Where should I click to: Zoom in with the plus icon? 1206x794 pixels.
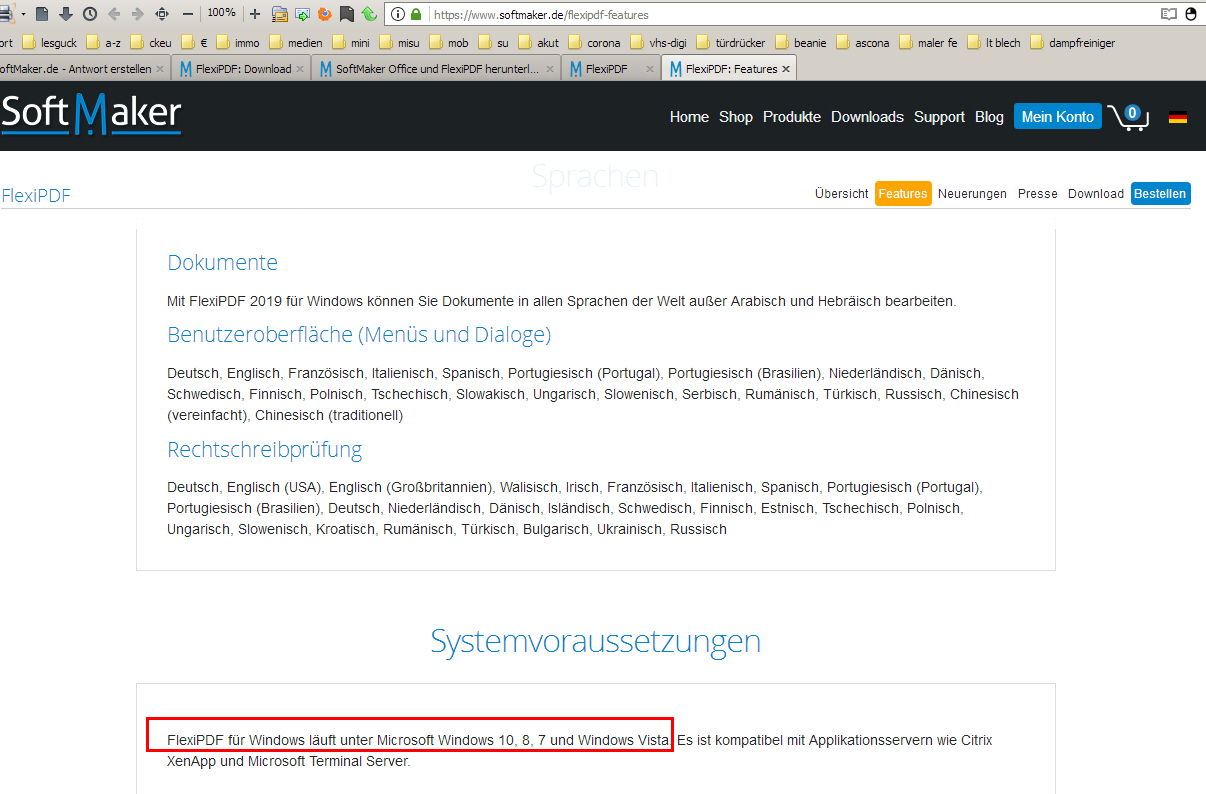255,14
